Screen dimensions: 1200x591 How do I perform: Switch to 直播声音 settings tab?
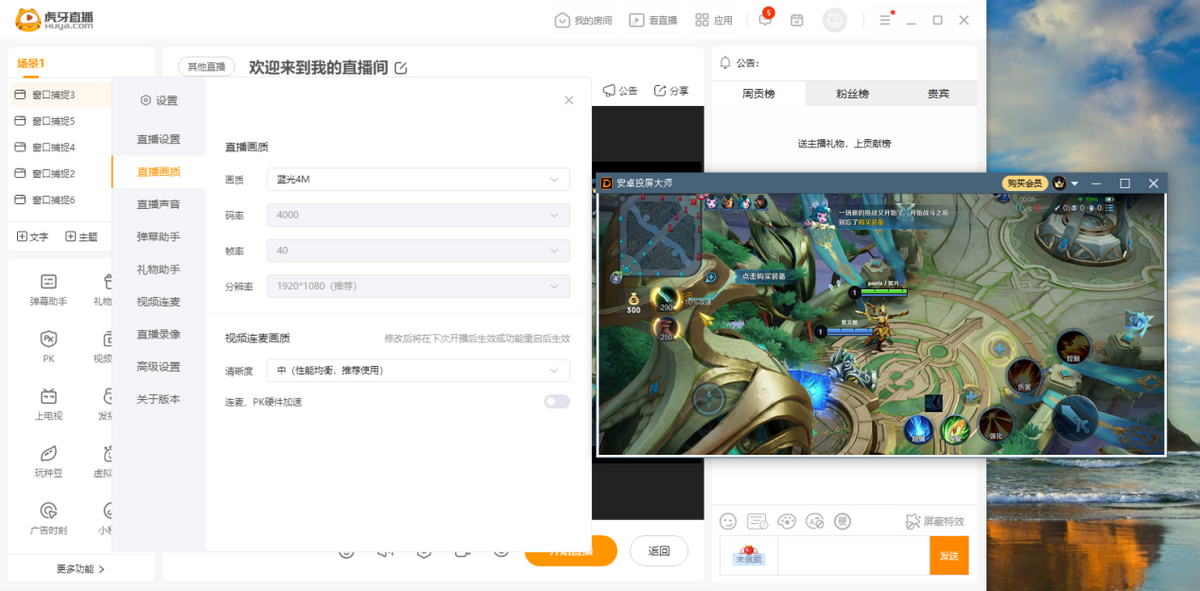[159, 204]
